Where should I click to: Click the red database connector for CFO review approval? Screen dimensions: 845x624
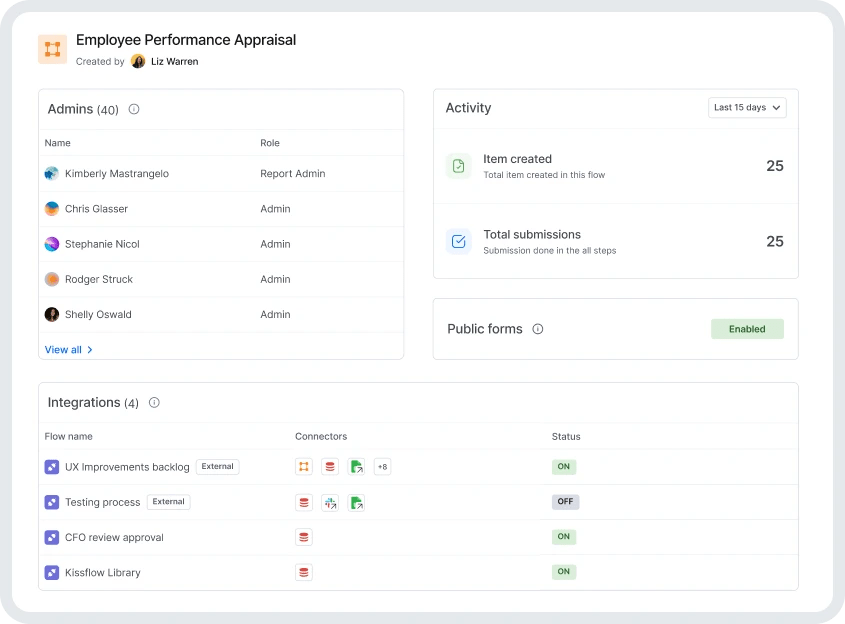(304, 537)
